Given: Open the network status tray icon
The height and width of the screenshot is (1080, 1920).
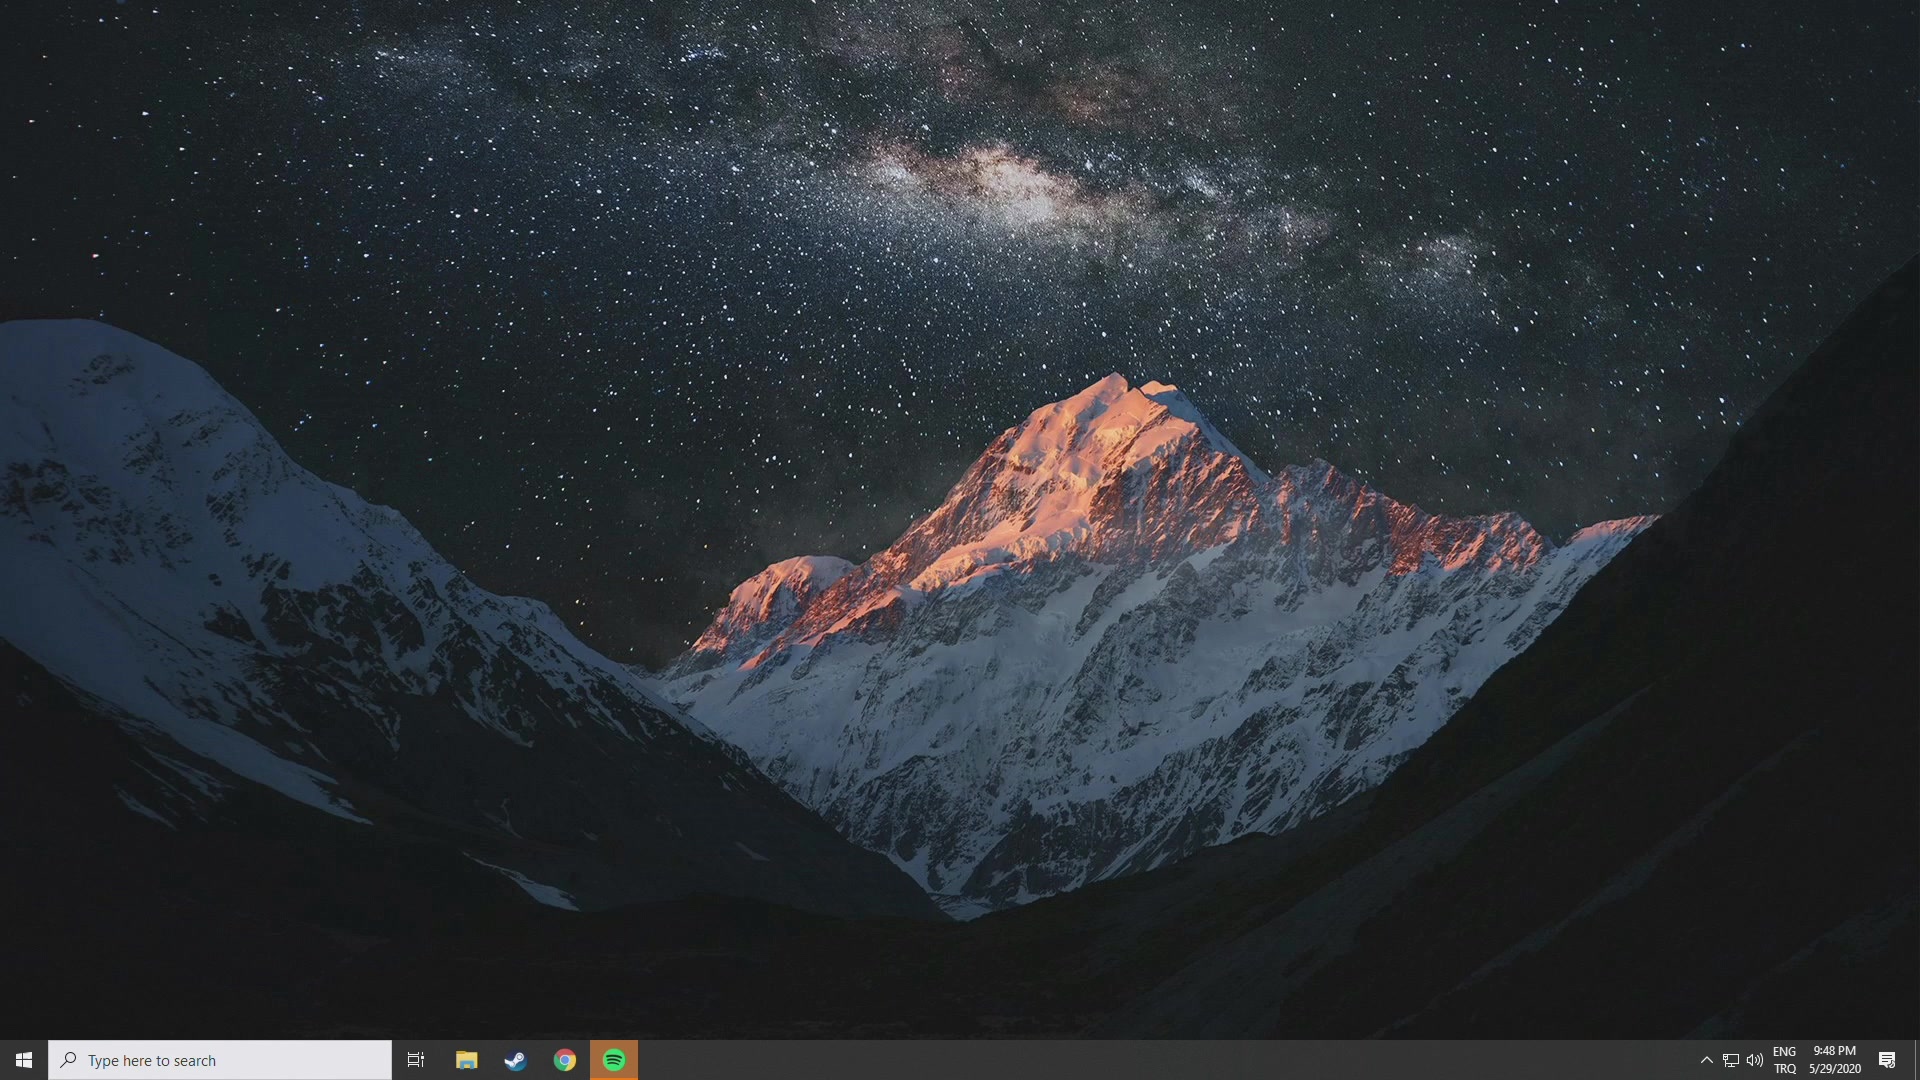Looking at the screenshot, I should pos(1731,1060).
